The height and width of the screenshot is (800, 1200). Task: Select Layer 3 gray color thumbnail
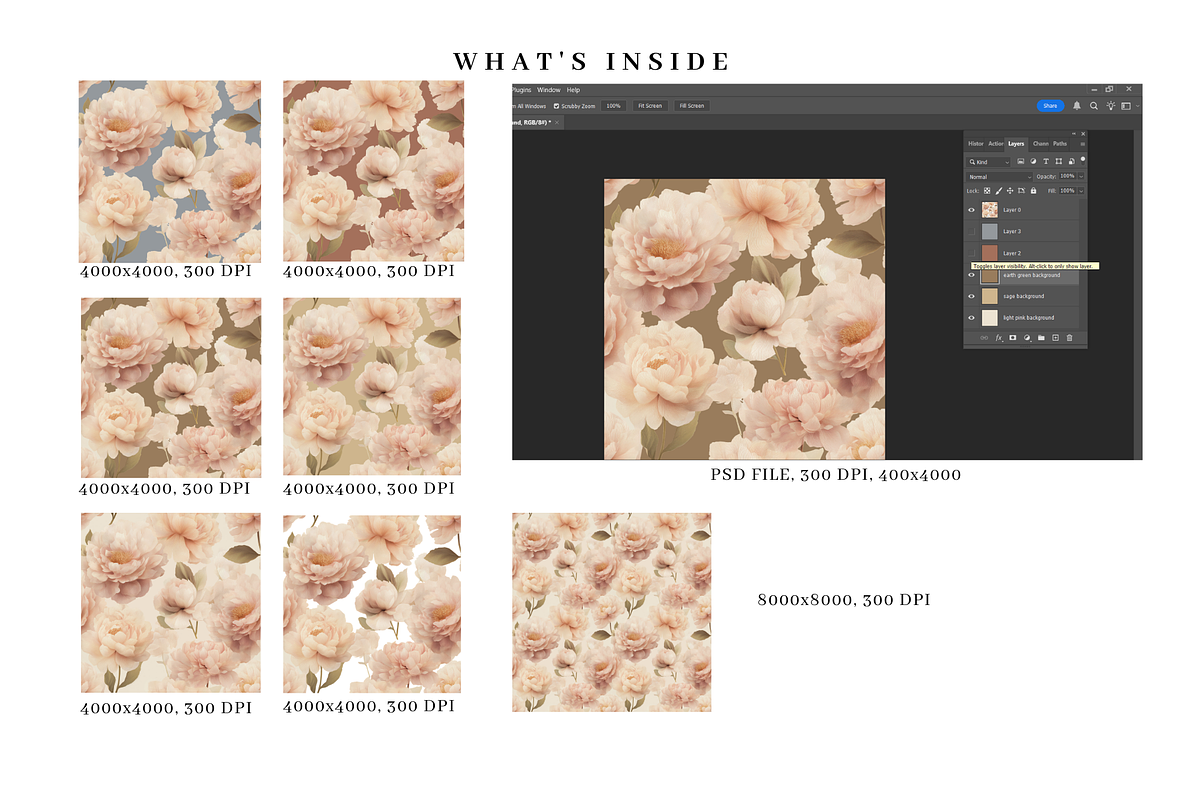(990, 231)
